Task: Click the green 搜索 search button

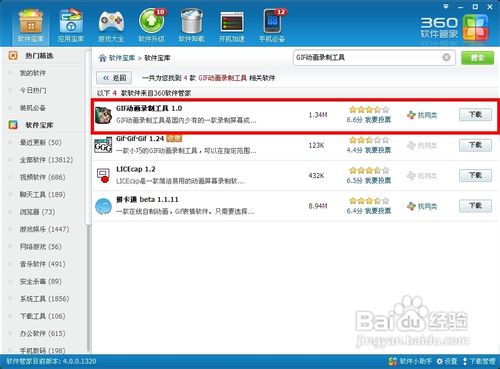Action: point(477,58)
